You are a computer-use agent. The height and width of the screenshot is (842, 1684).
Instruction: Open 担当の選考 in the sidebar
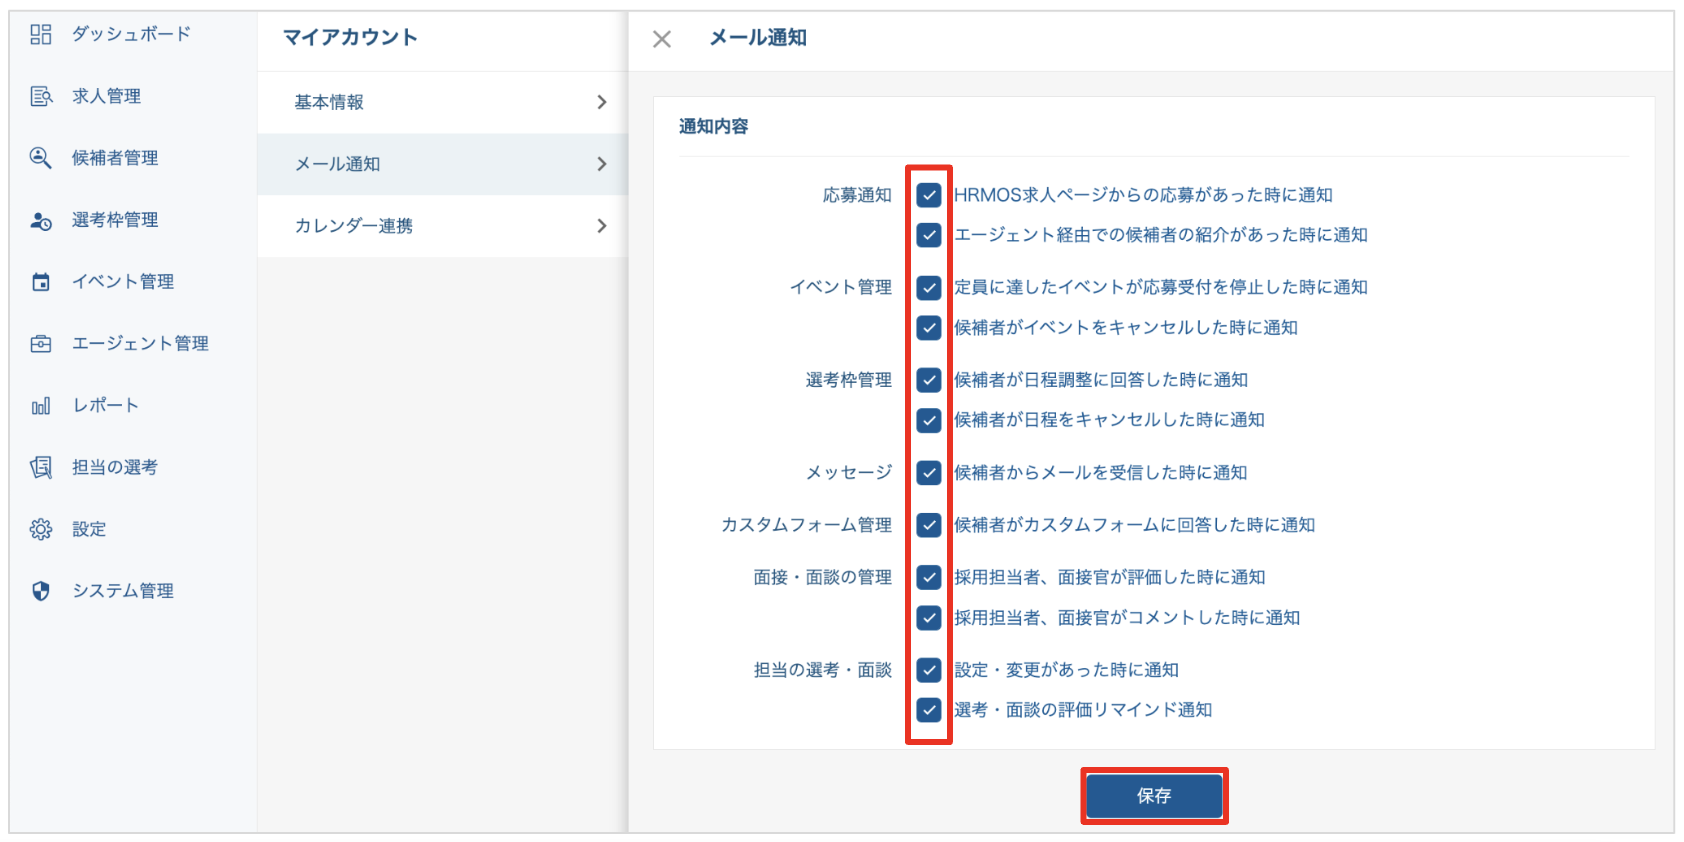[x=114, y=467]
